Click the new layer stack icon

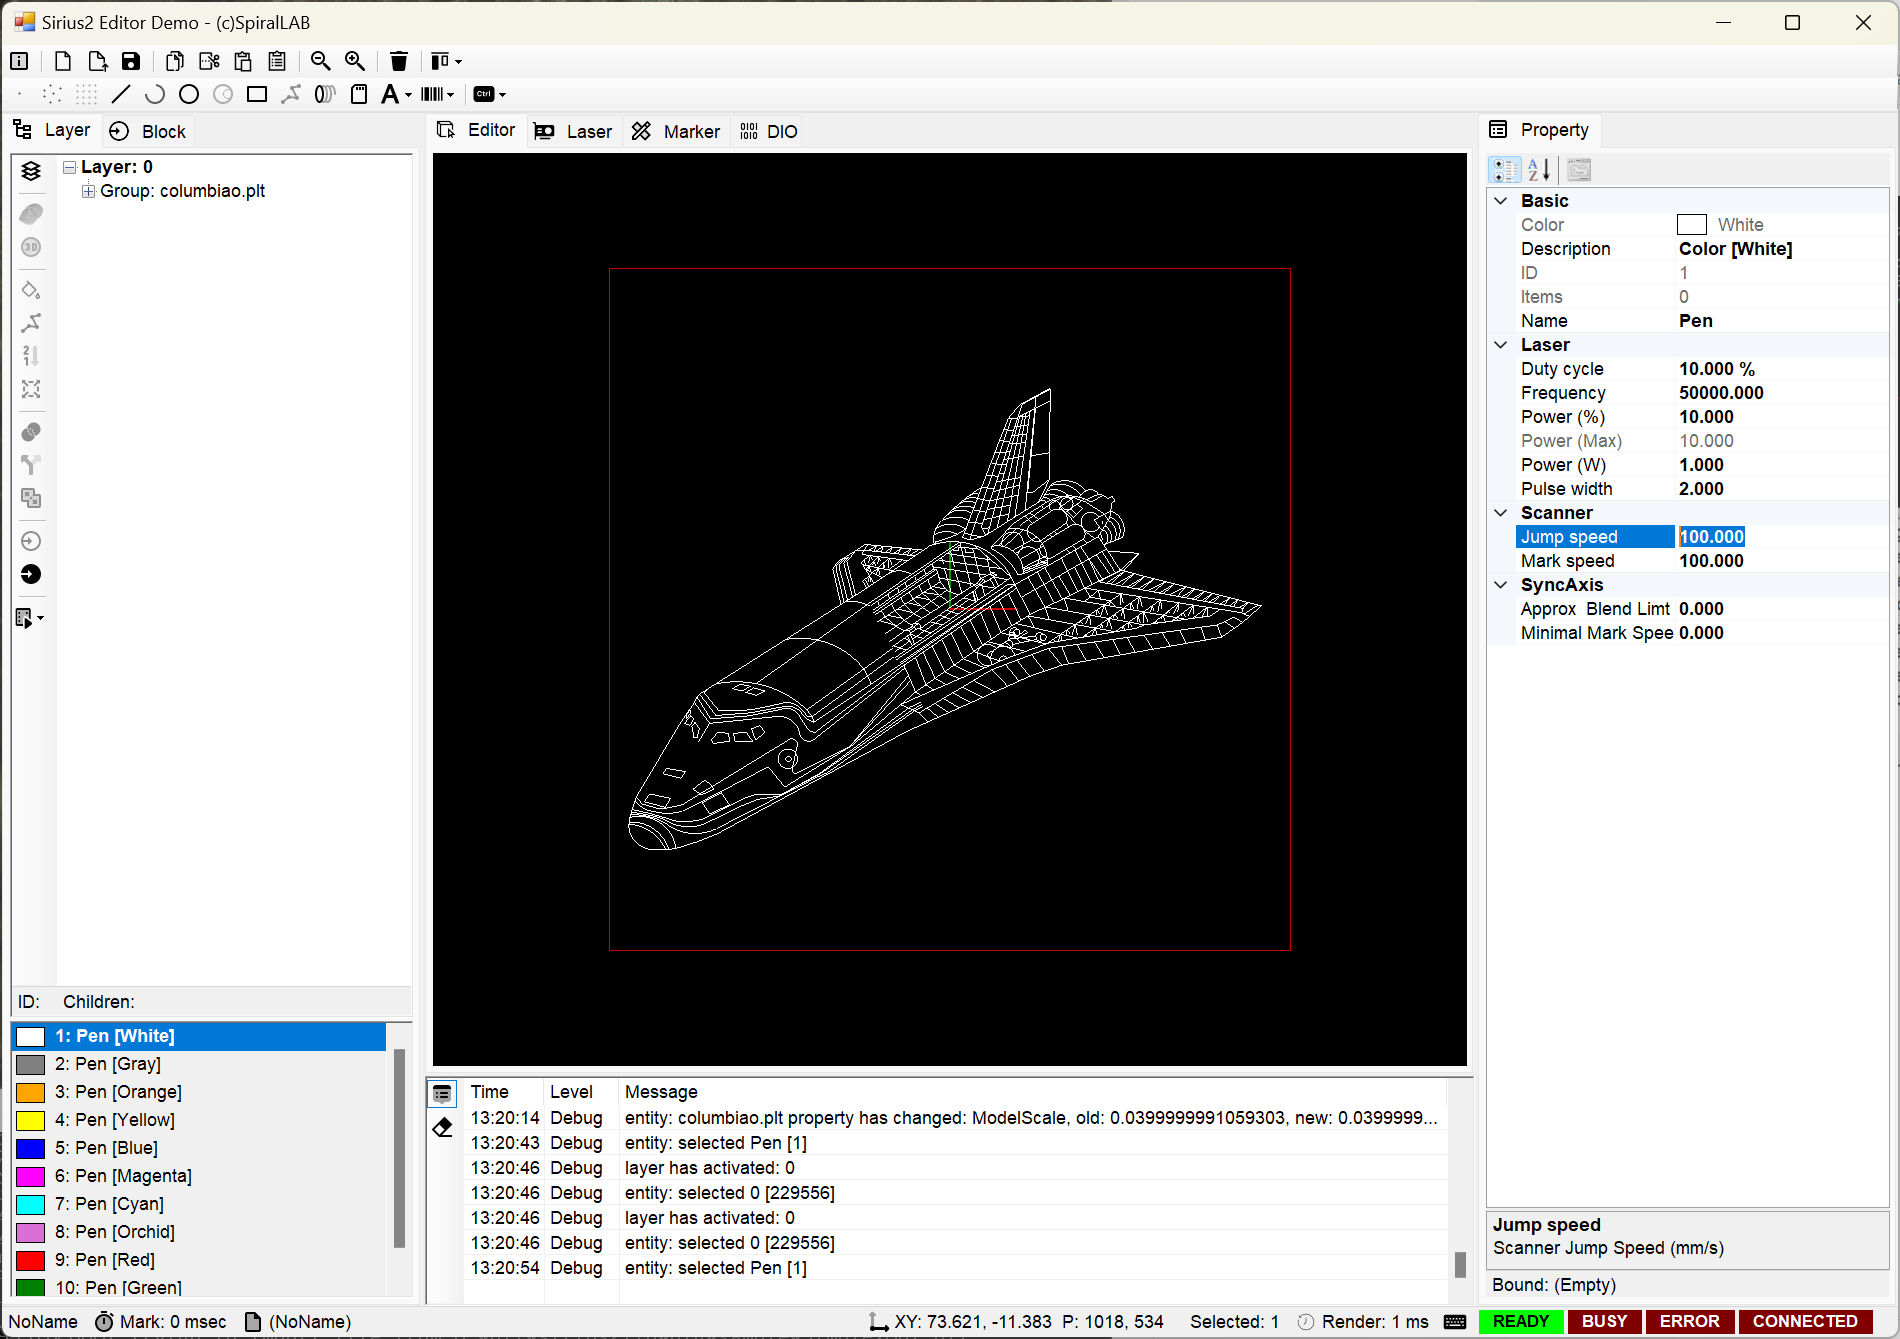click(x=31, y=171)
